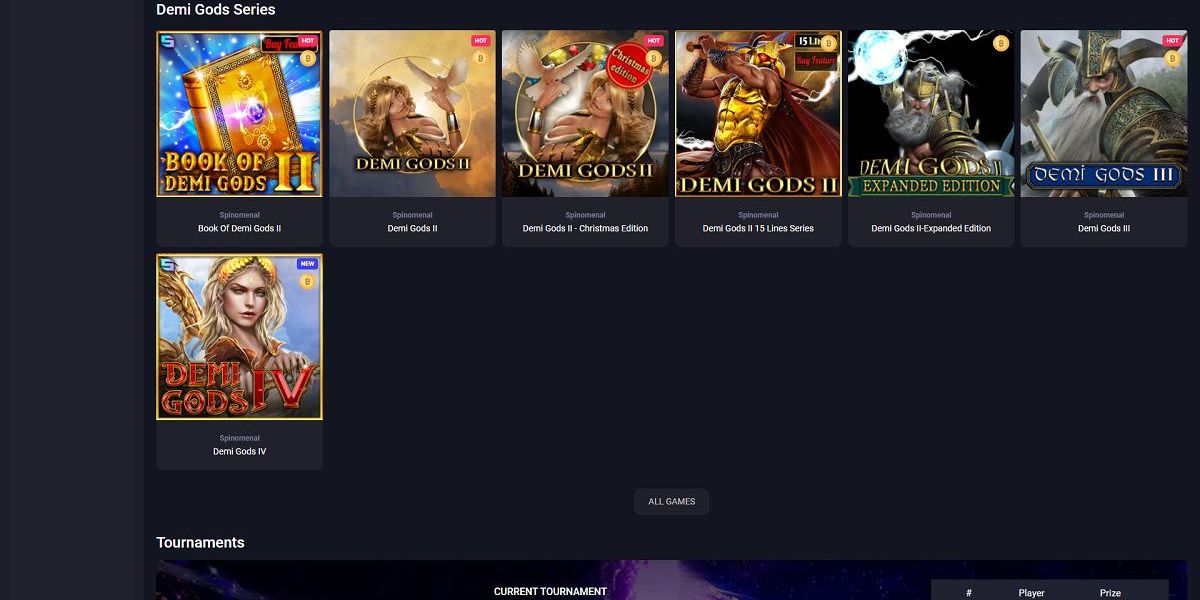Click HOT badge on Demi Gods II card

click(x=481, y=41)
